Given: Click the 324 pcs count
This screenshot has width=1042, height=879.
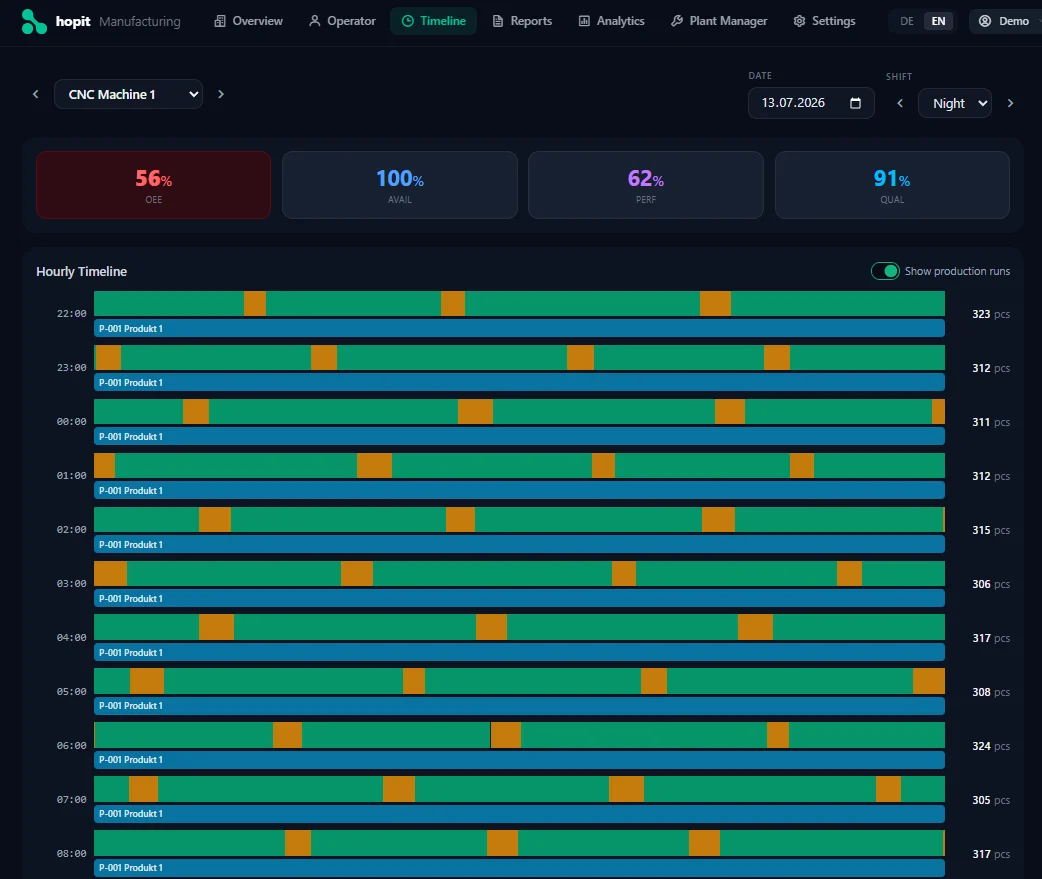Looking at the screenshot, I should [x=991, y=746].
